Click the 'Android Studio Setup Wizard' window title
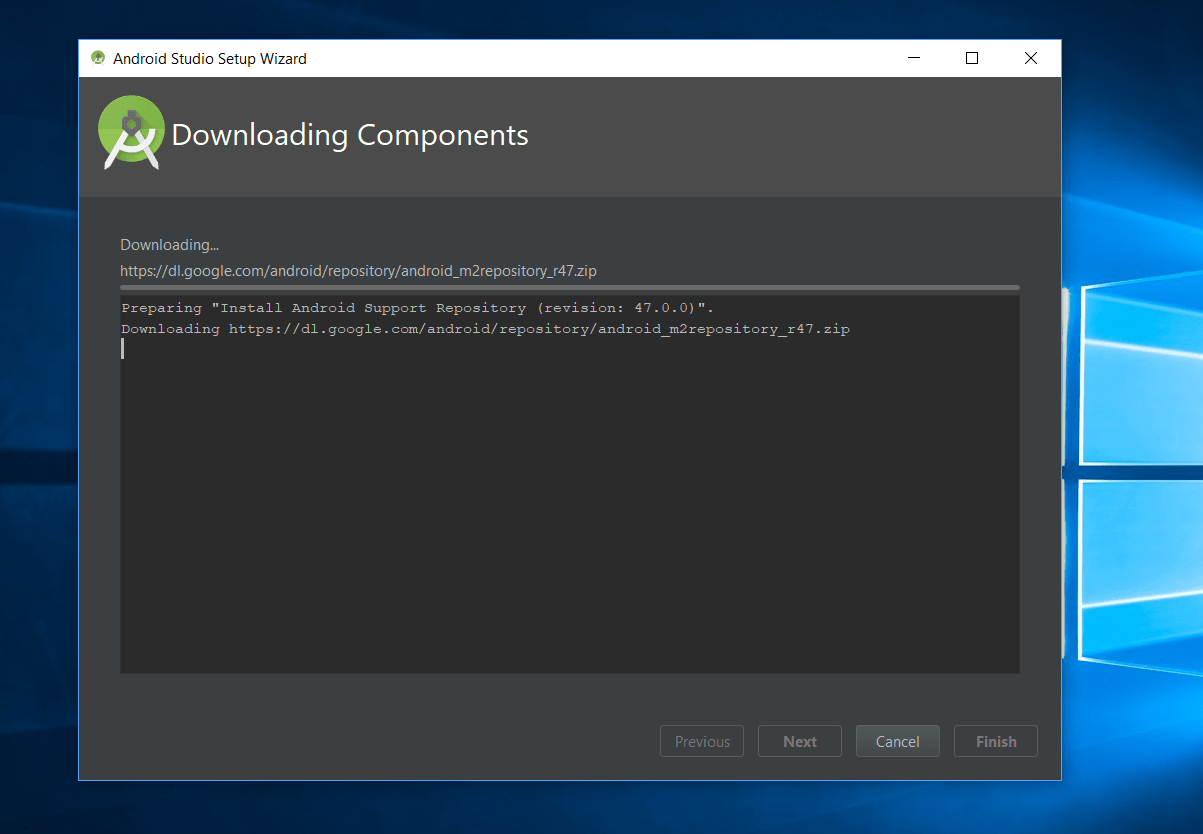The width and height of the screenshot is (1203, 834). point(210,58)
